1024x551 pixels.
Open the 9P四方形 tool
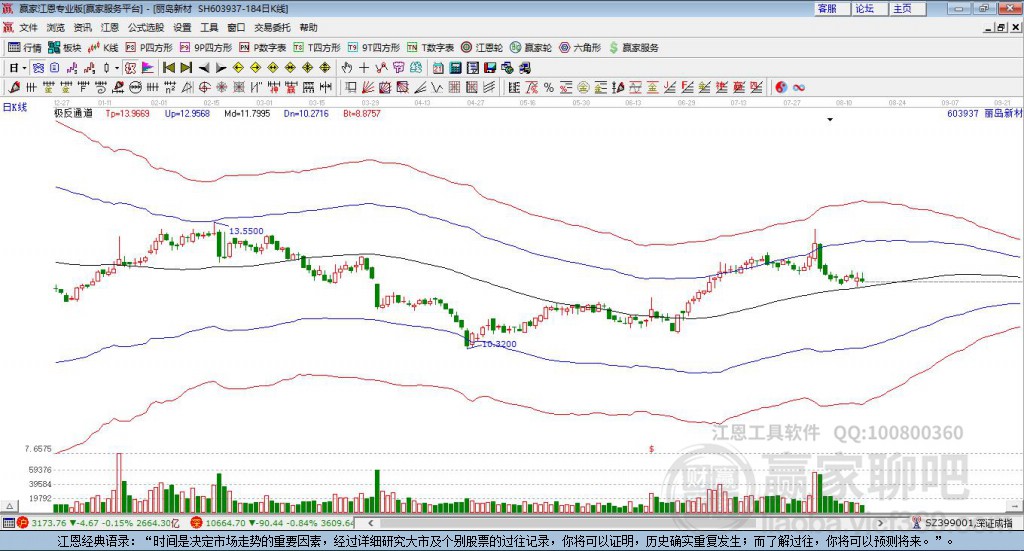pyautogui.click(x=206, y=48)
